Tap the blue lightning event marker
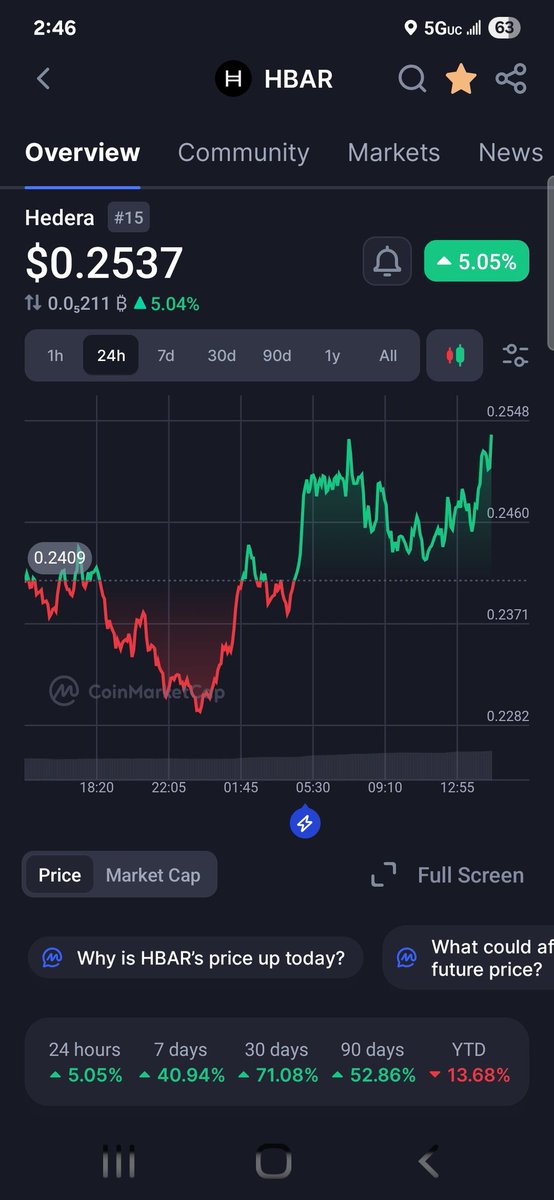 click(x=306, y=823)
